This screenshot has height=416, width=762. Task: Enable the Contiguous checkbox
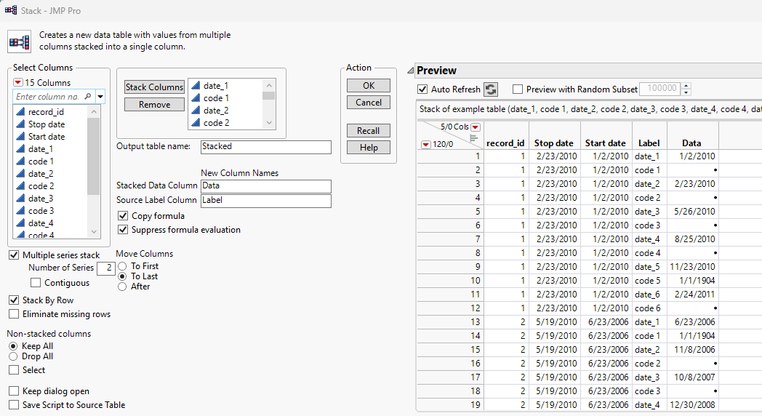pos(35,283)
